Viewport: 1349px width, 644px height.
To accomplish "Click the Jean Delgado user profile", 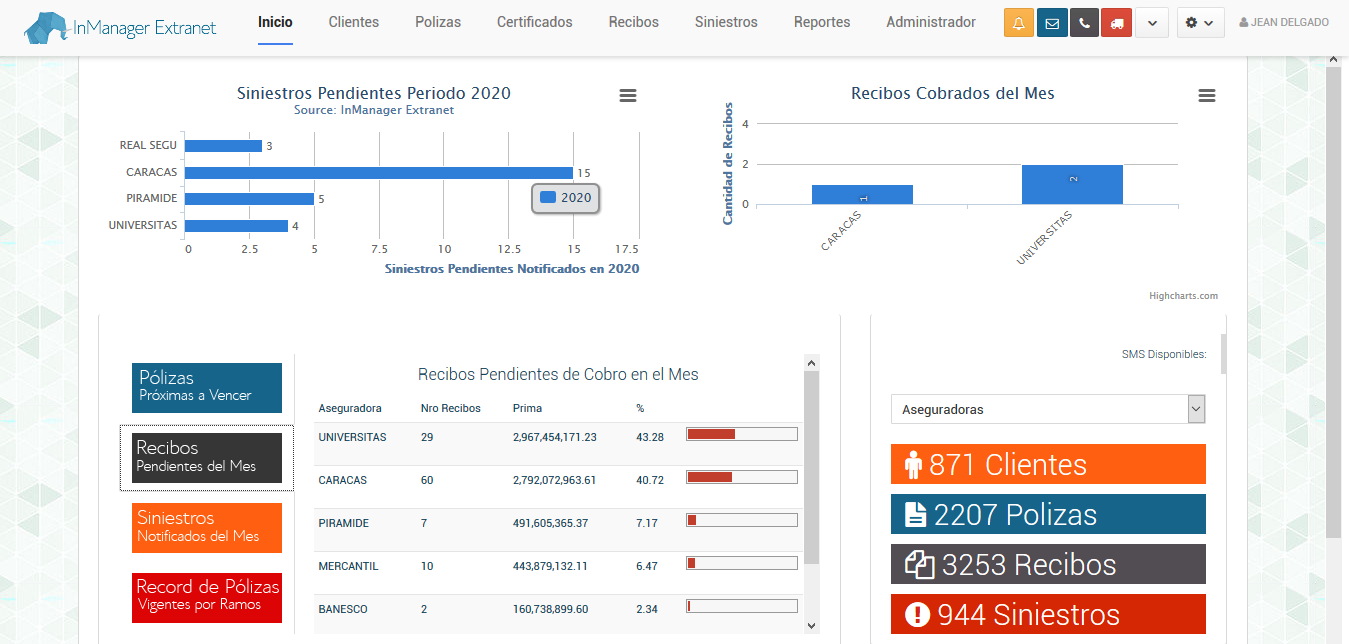I will point(1284,23).
